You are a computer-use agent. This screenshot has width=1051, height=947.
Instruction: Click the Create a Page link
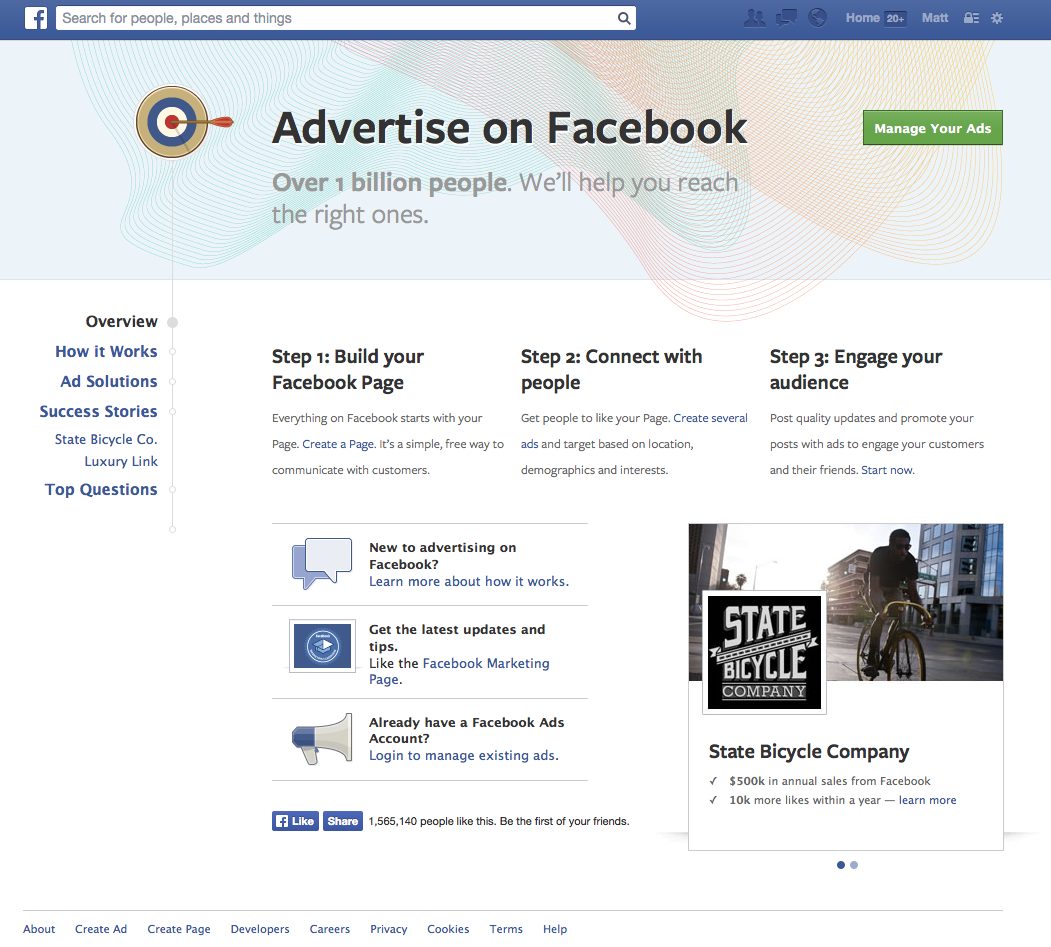point(338,444)
